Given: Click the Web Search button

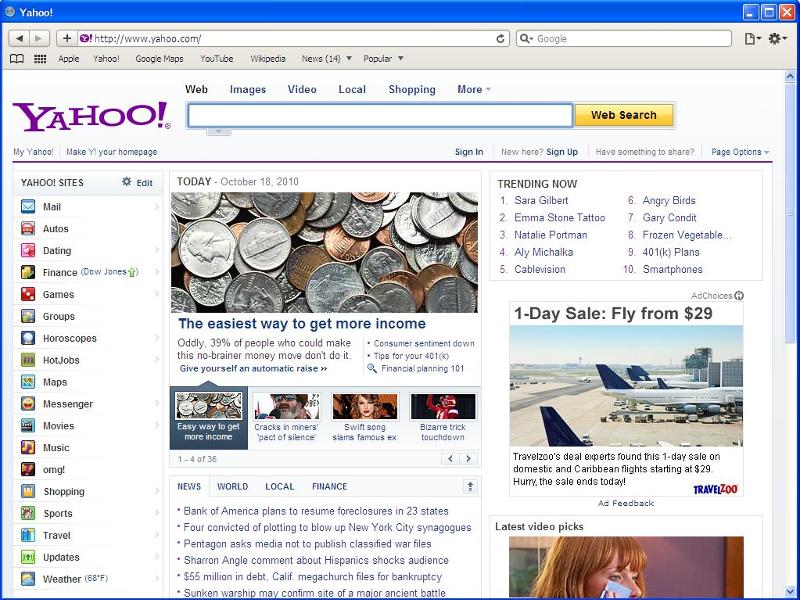Looking at the screenshot, I should pyautogui.click(x=623, y=115).
